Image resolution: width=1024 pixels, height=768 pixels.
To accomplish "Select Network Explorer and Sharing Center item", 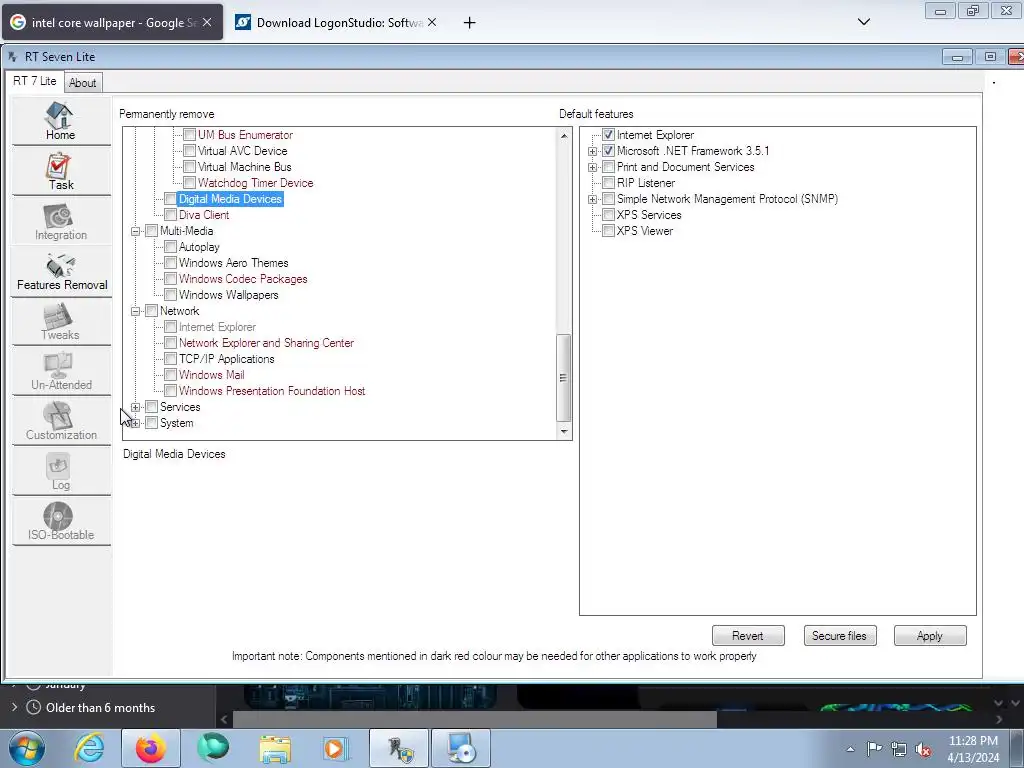I will (266, 343).
